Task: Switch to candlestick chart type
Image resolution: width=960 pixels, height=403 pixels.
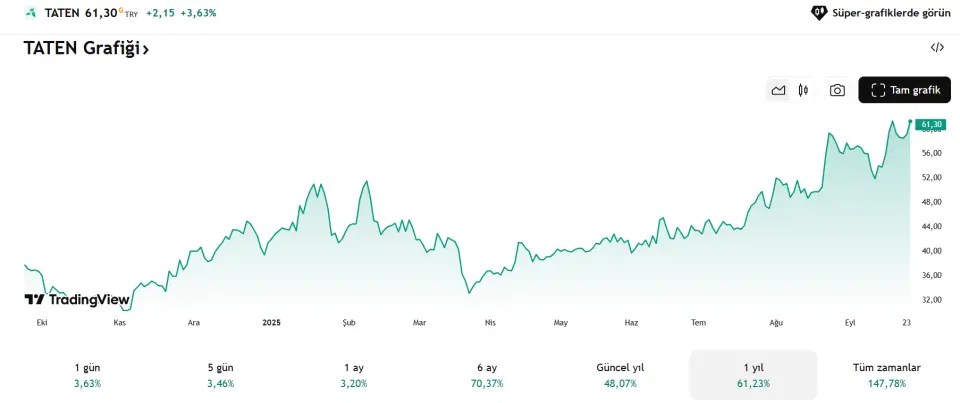Action: [804, 90]
